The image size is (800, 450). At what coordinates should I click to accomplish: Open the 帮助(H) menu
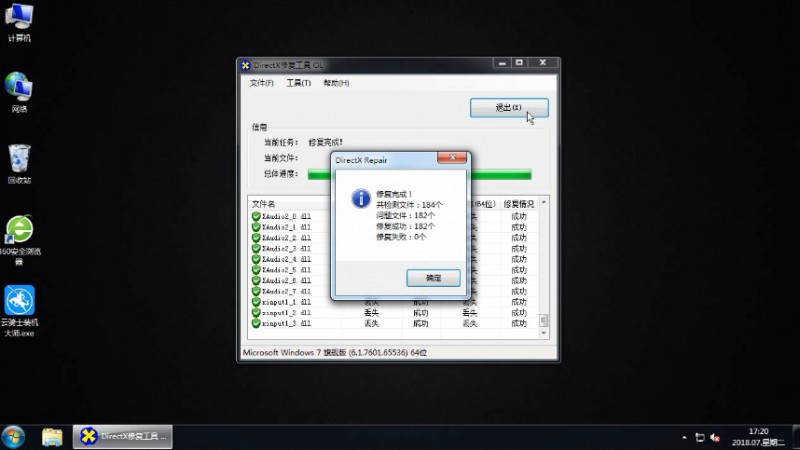(336, 83)
